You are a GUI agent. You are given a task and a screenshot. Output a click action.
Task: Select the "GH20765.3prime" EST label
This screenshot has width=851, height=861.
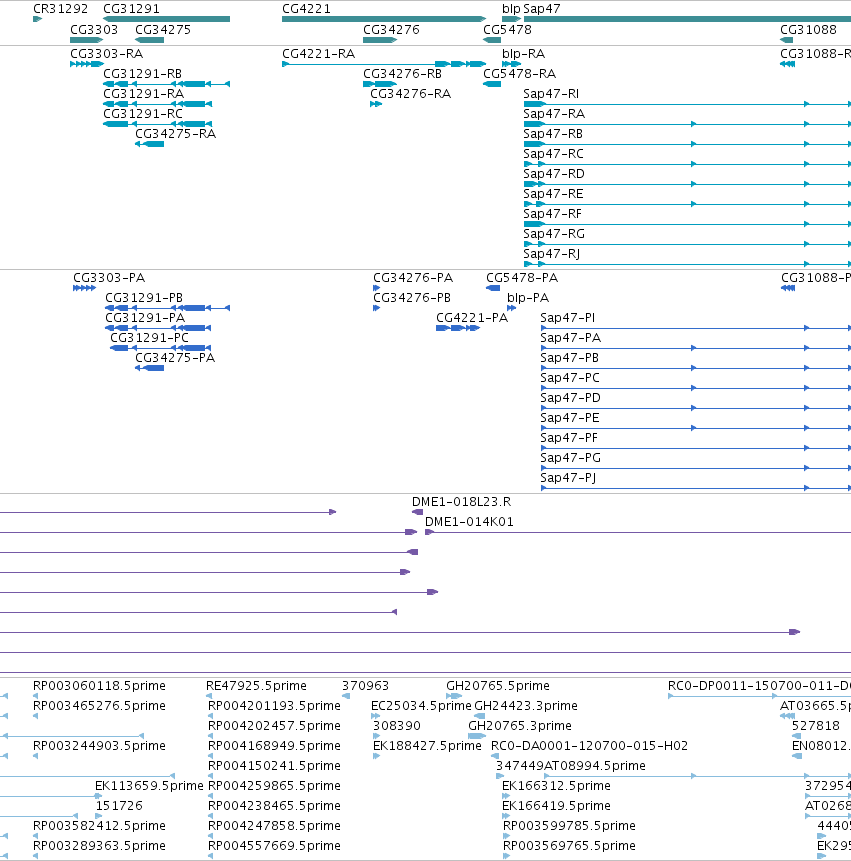pos(519,726)
